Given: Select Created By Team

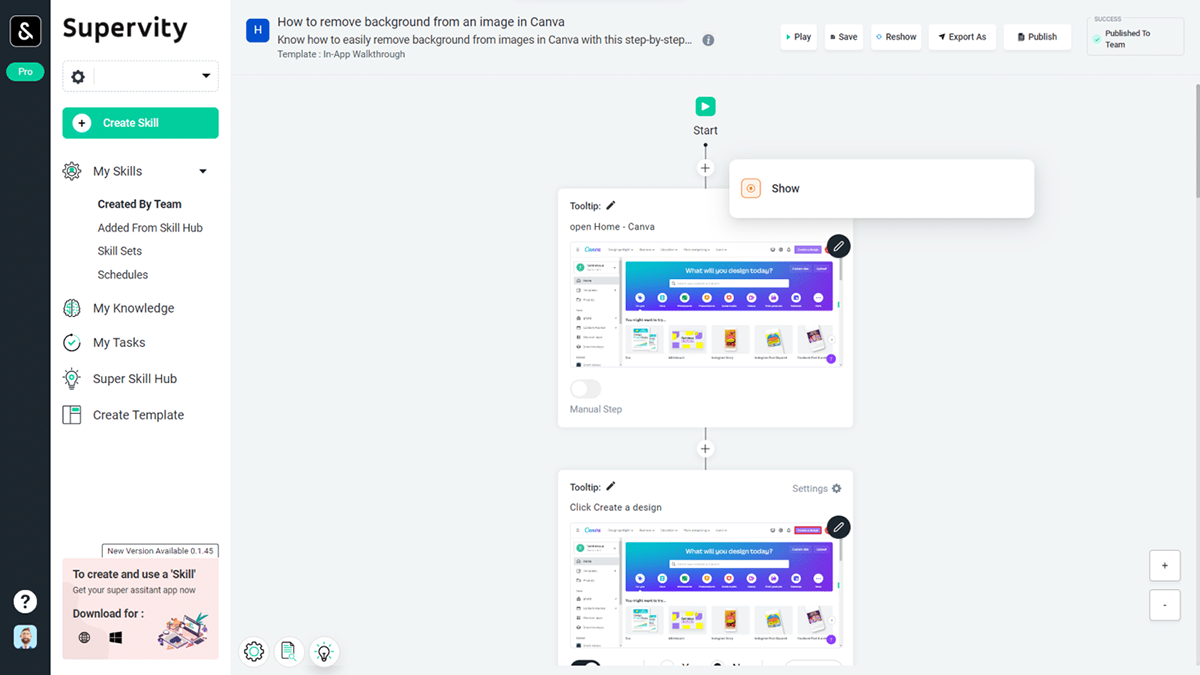Looking at the screenshot, I should (x=139, y=204).
